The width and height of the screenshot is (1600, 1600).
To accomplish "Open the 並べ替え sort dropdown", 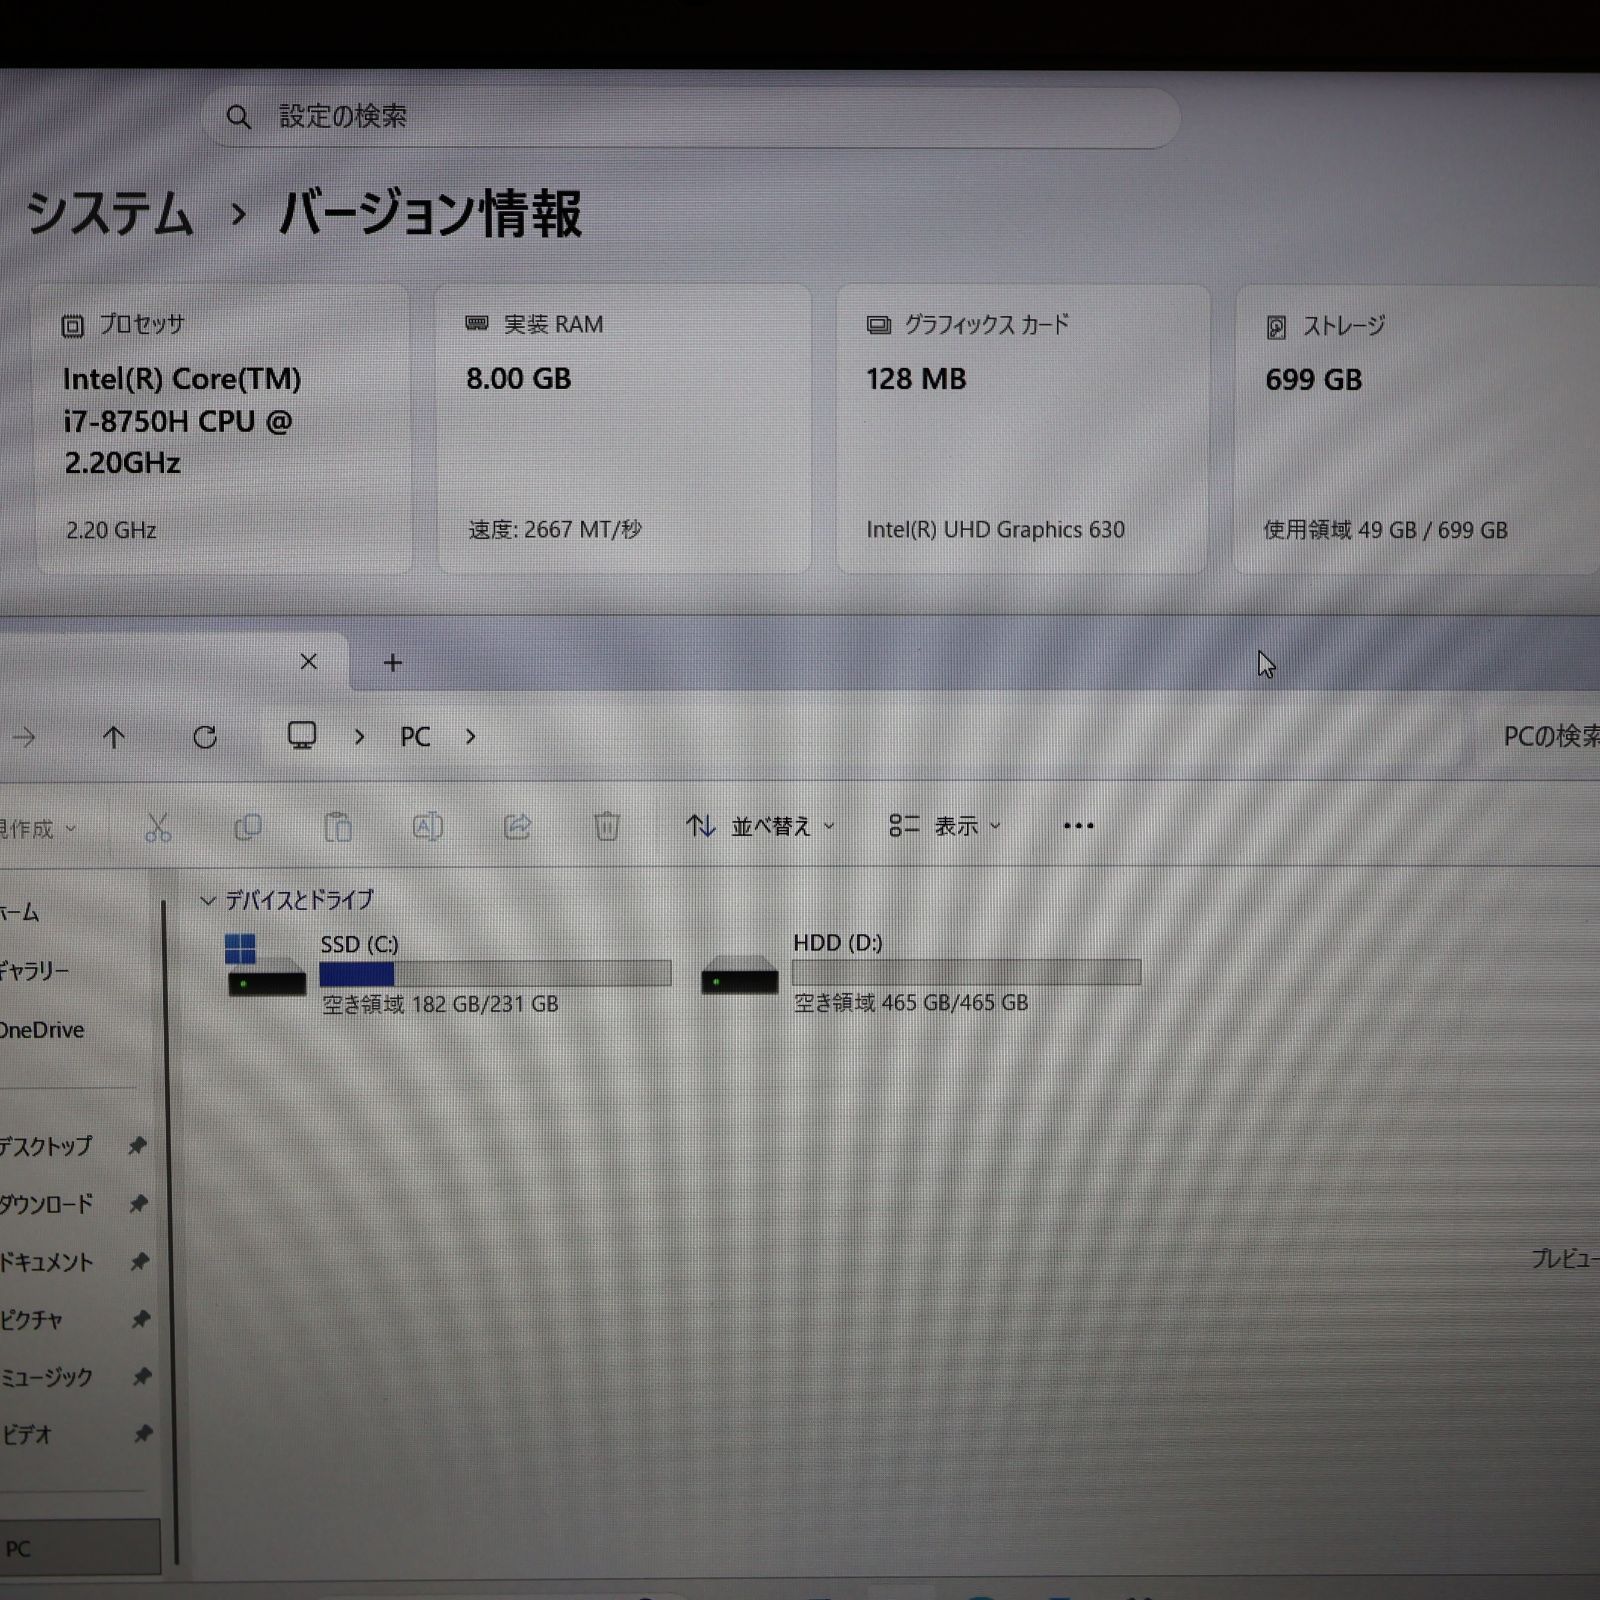I will (x=760, y=827).
